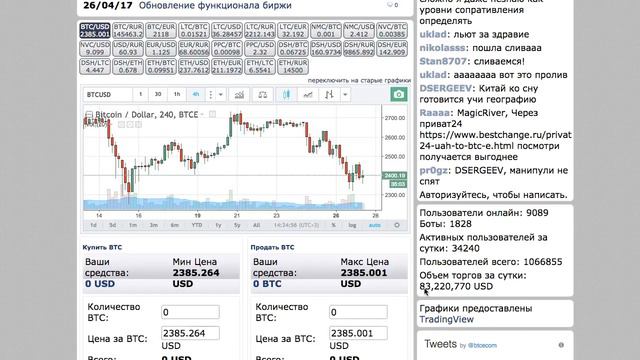Open the bestchange.ru link in chat

pyautogui.click(x=496, y=140)
